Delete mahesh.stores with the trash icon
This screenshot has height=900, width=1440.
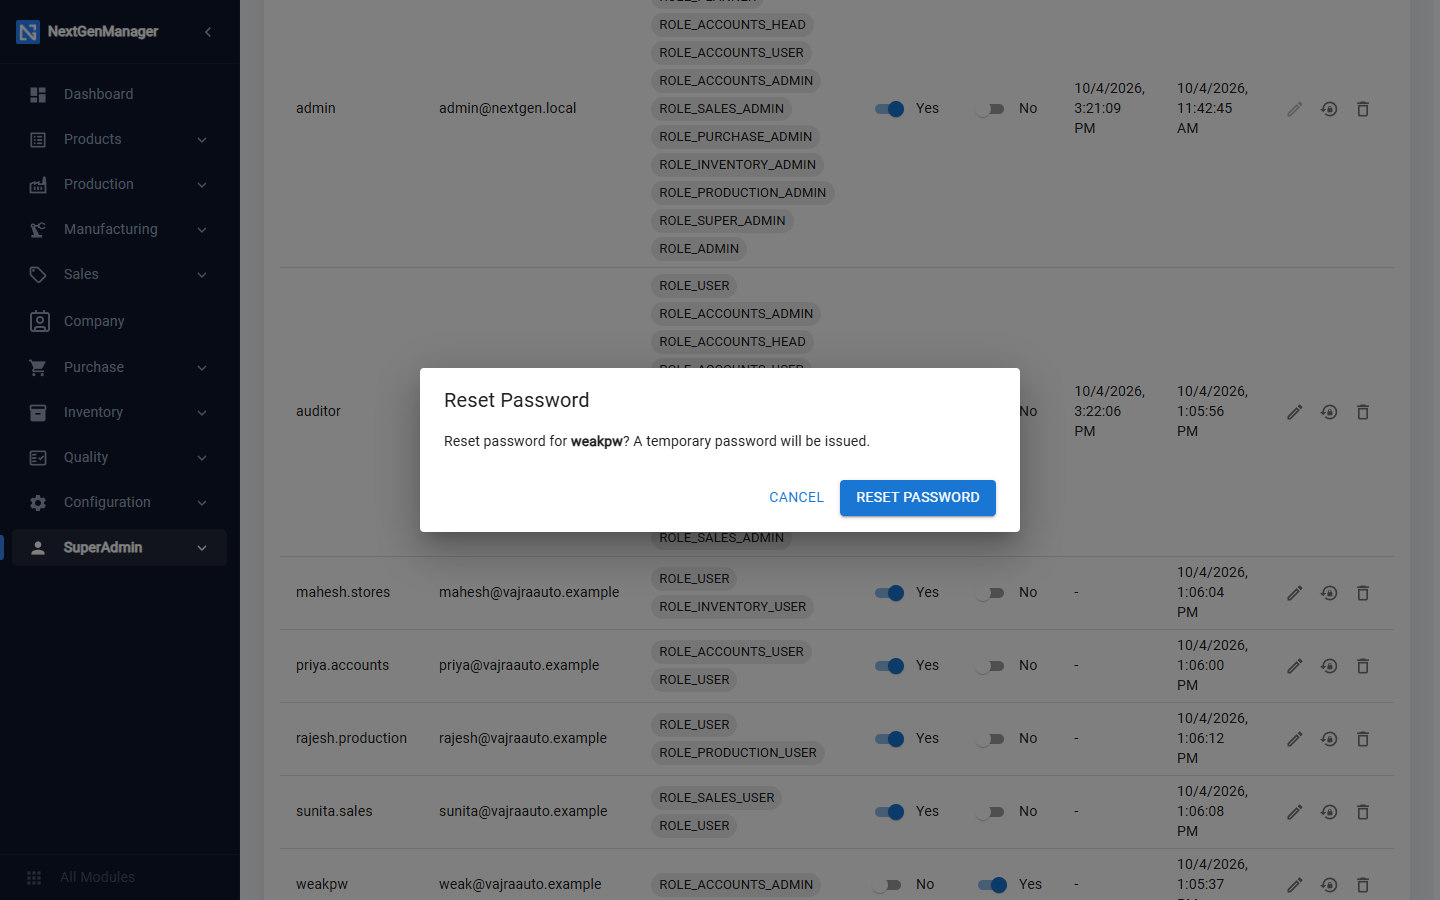click(x=1363, y=593)
